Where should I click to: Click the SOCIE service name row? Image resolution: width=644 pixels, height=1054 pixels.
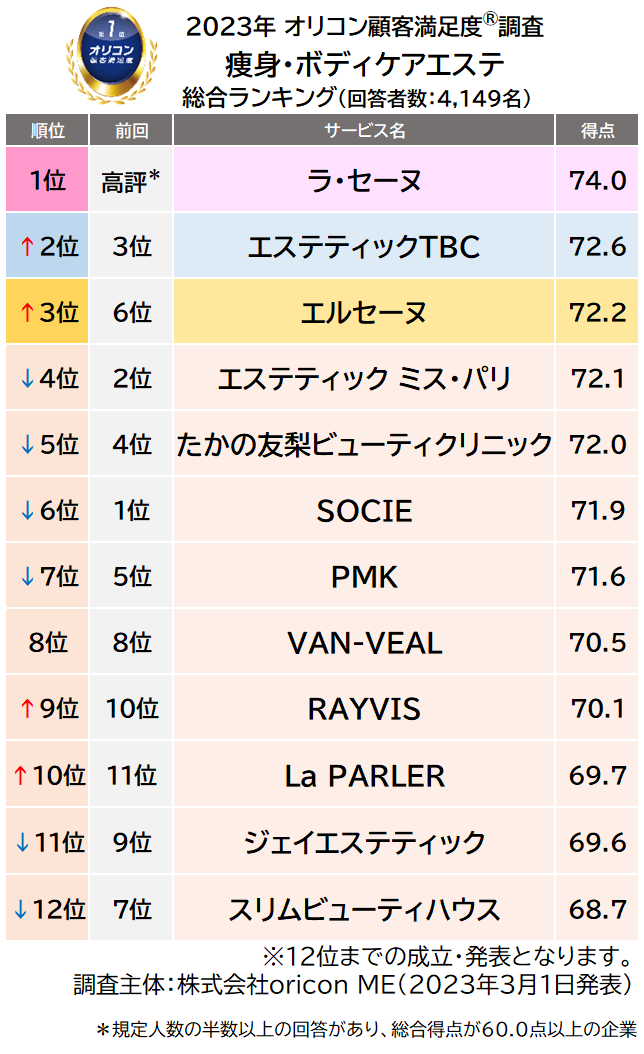[364, 511]
